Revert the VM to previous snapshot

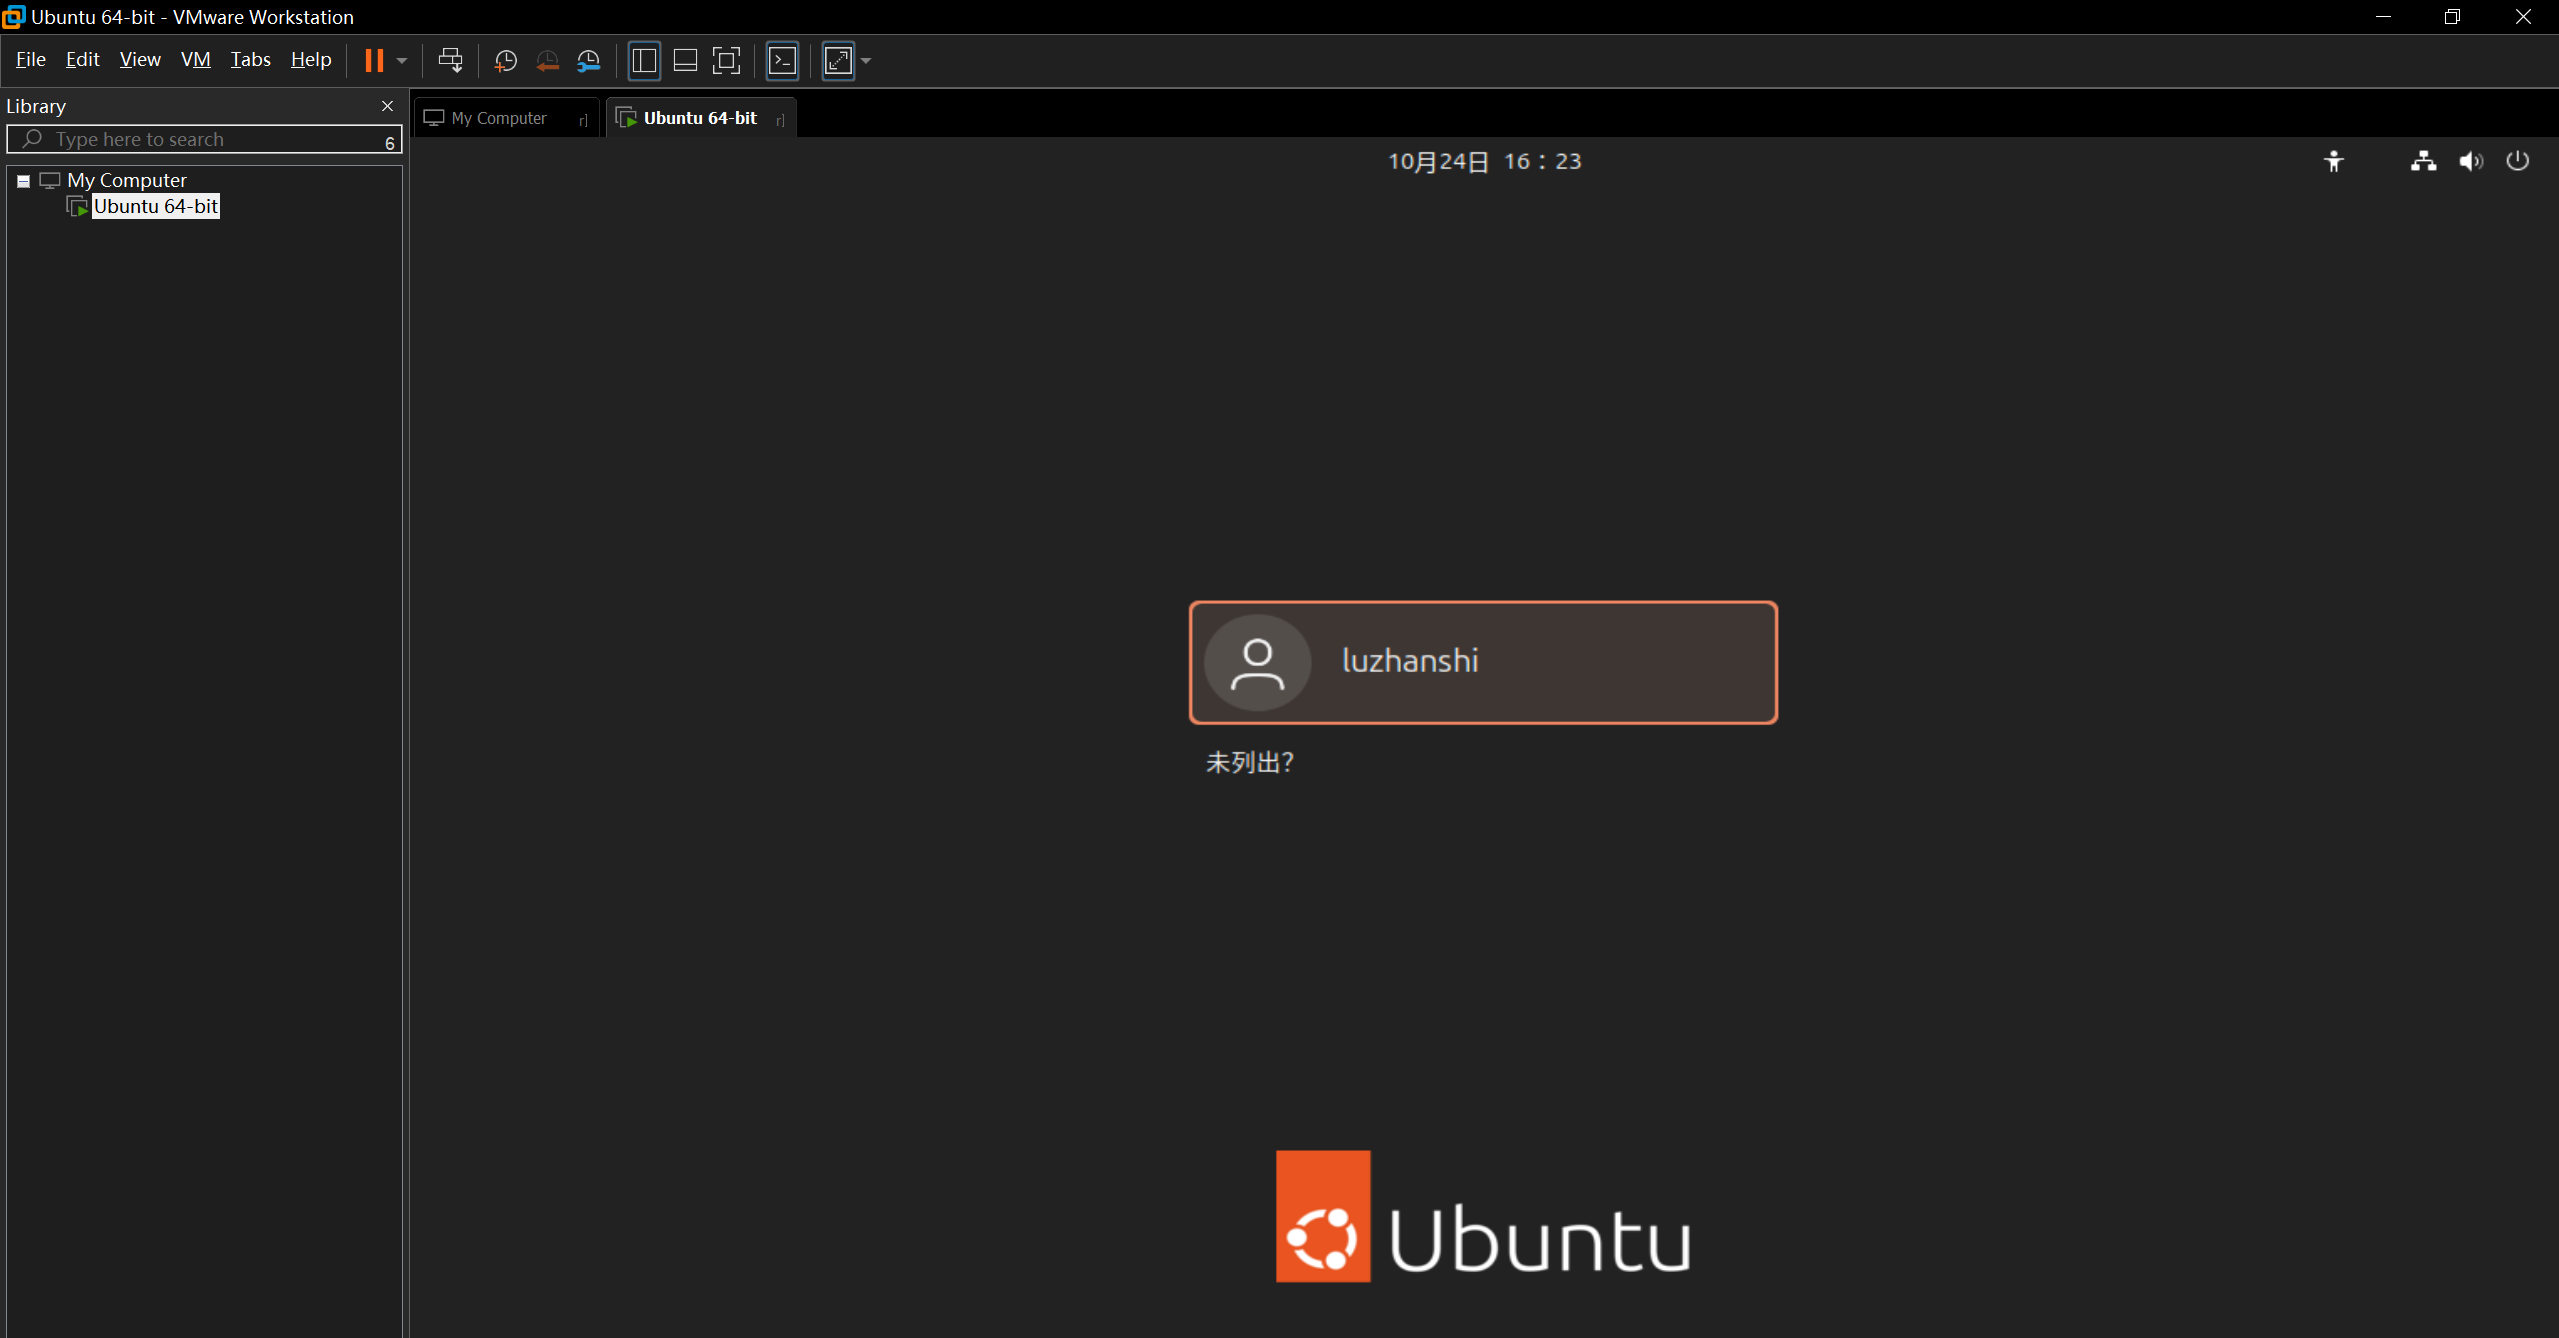[x=547, y=61]
